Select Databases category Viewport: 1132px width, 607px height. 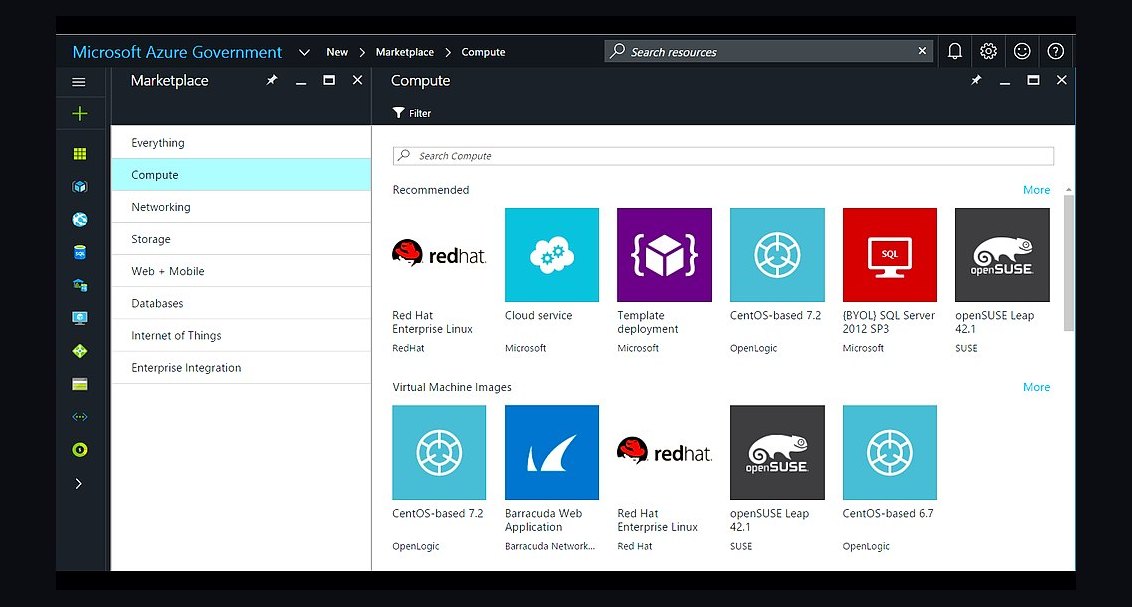pos(241,303)
